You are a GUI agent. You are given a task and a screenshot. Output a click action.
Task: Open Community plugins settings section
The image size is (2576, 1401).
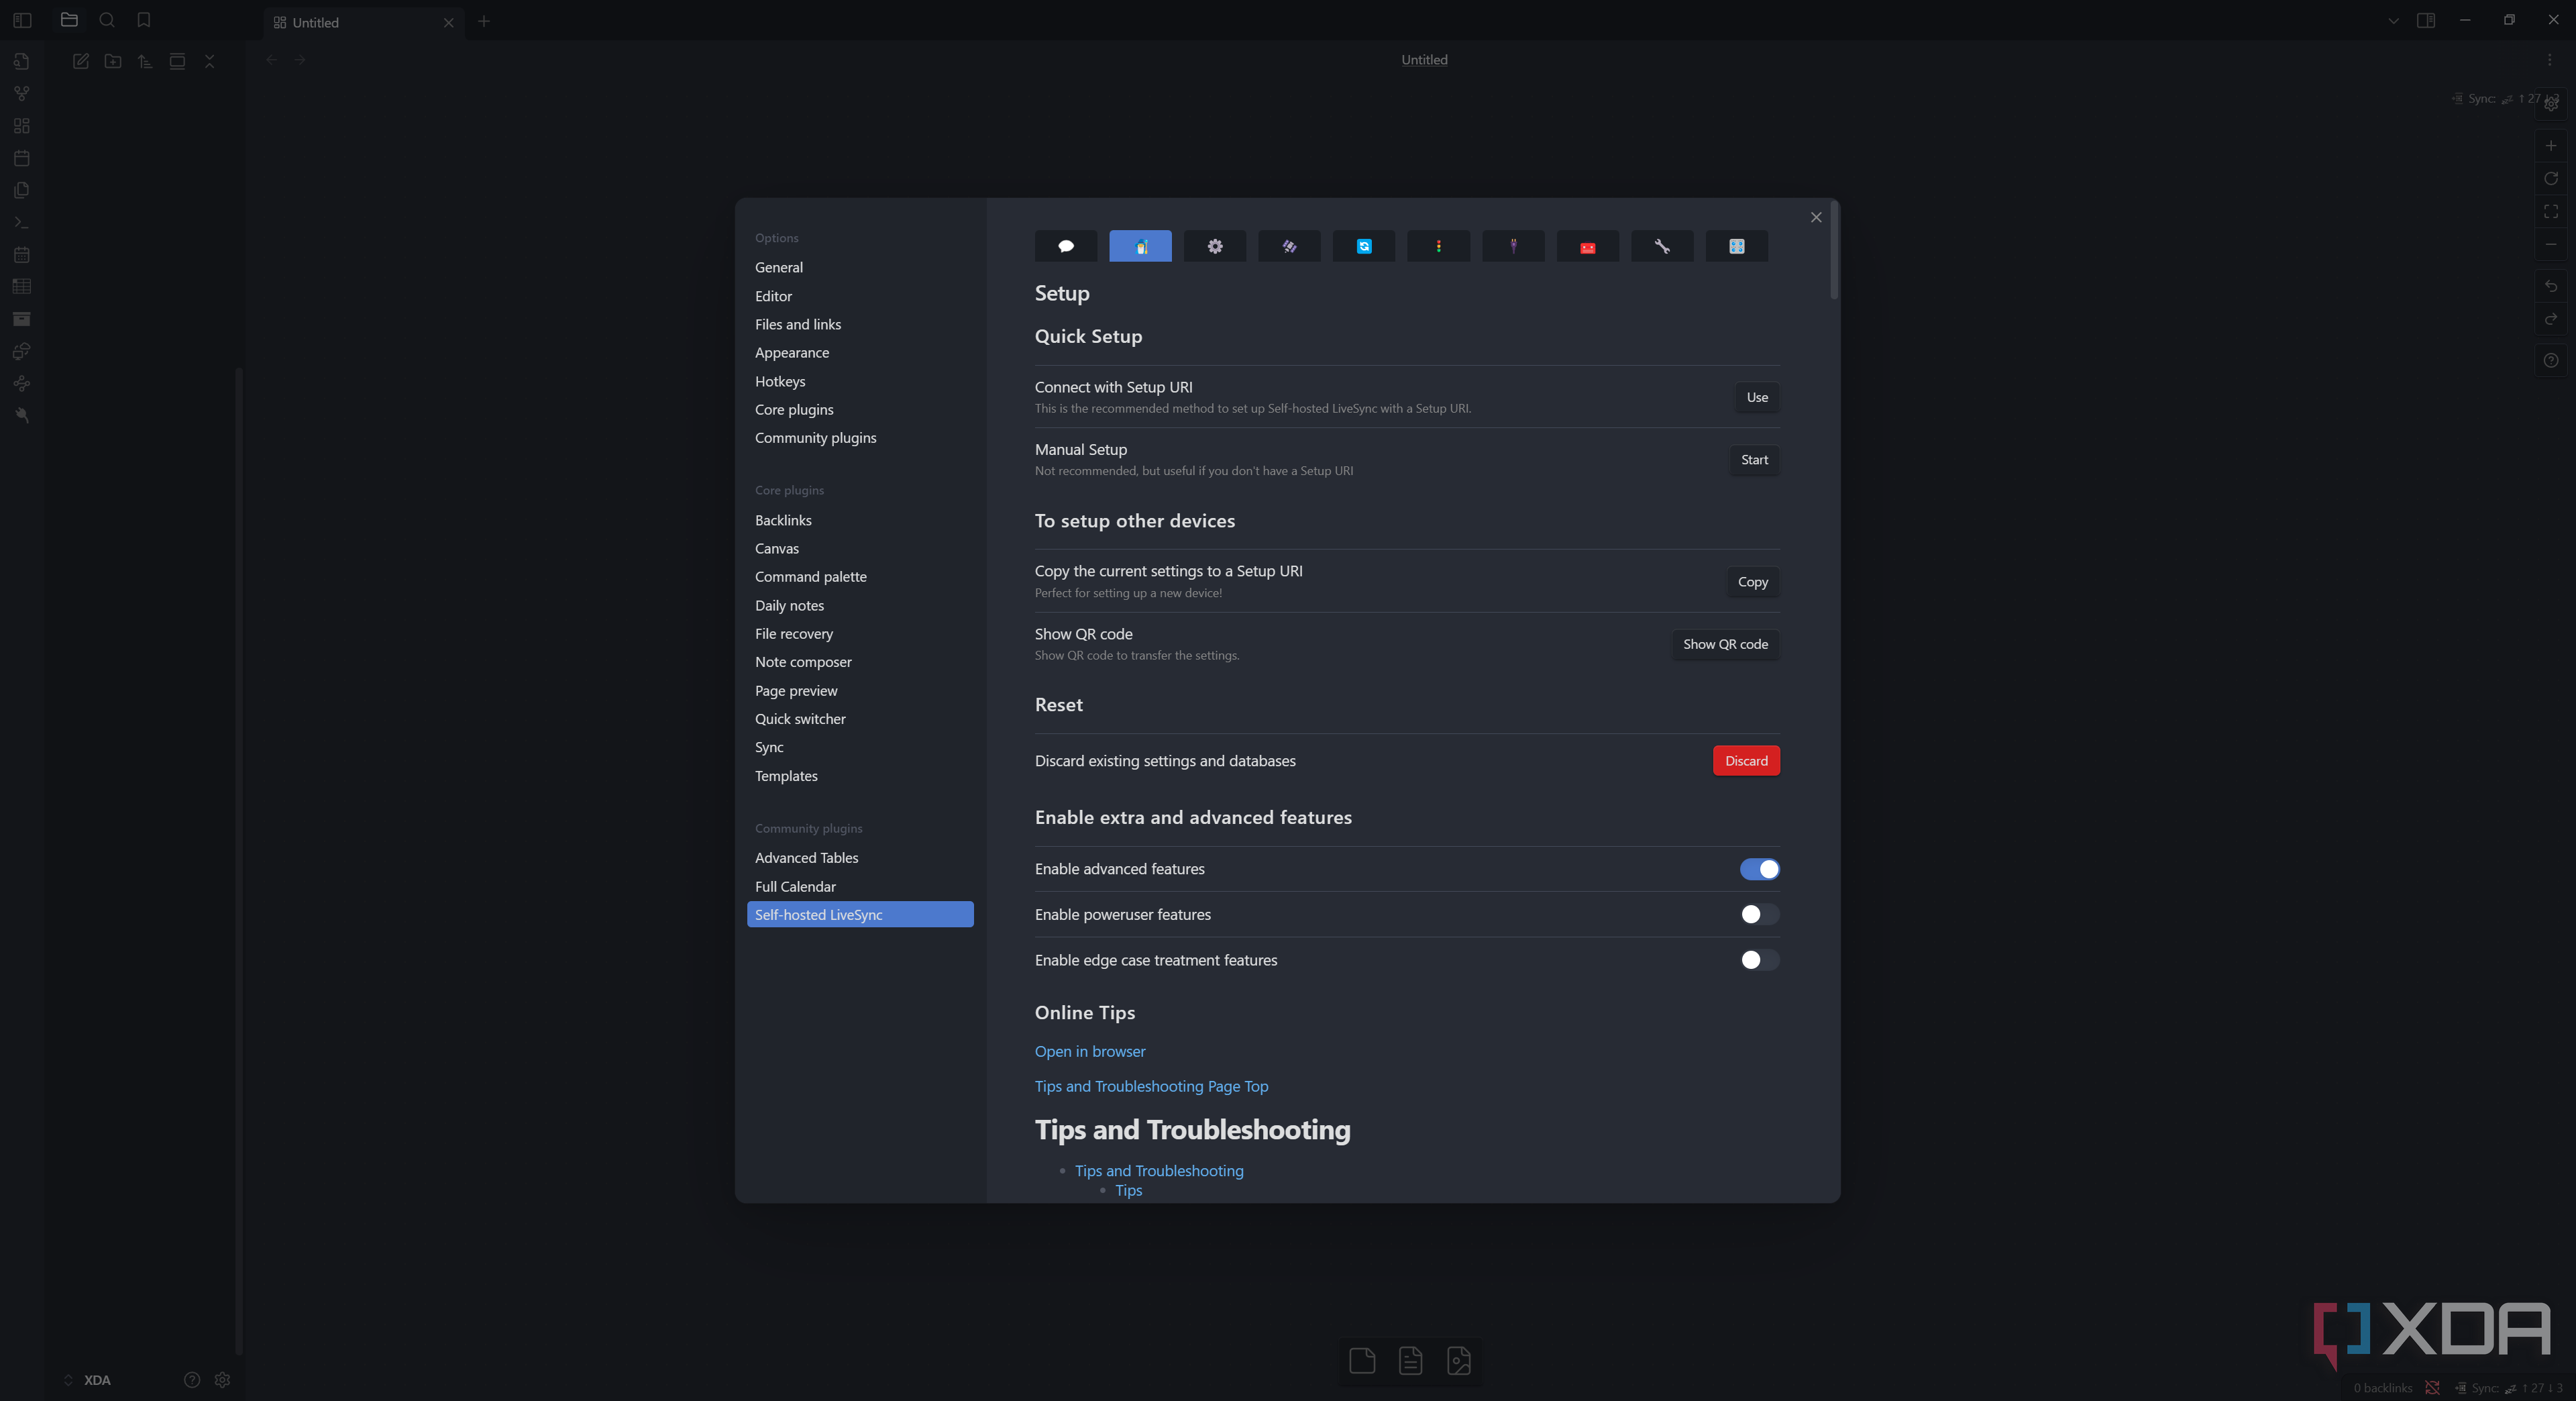[x=815, y=438]
